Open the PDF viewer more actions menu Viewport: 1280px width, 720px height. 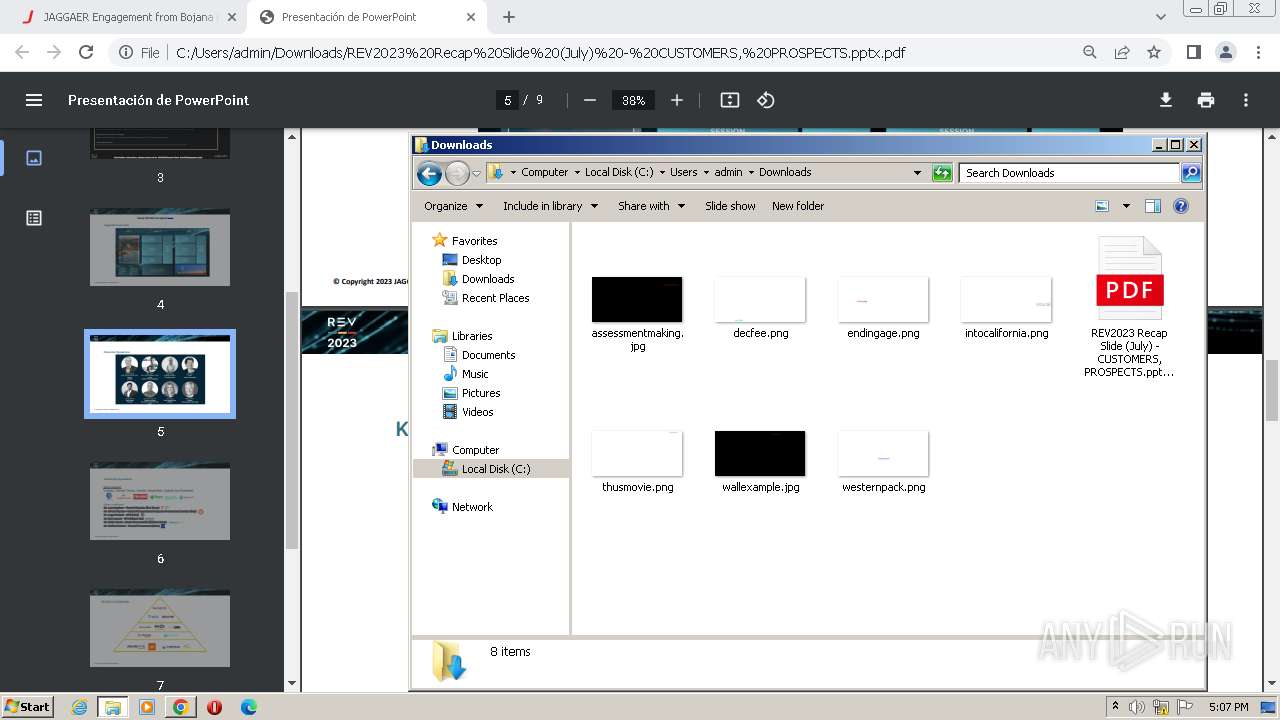pos(1246,100)
